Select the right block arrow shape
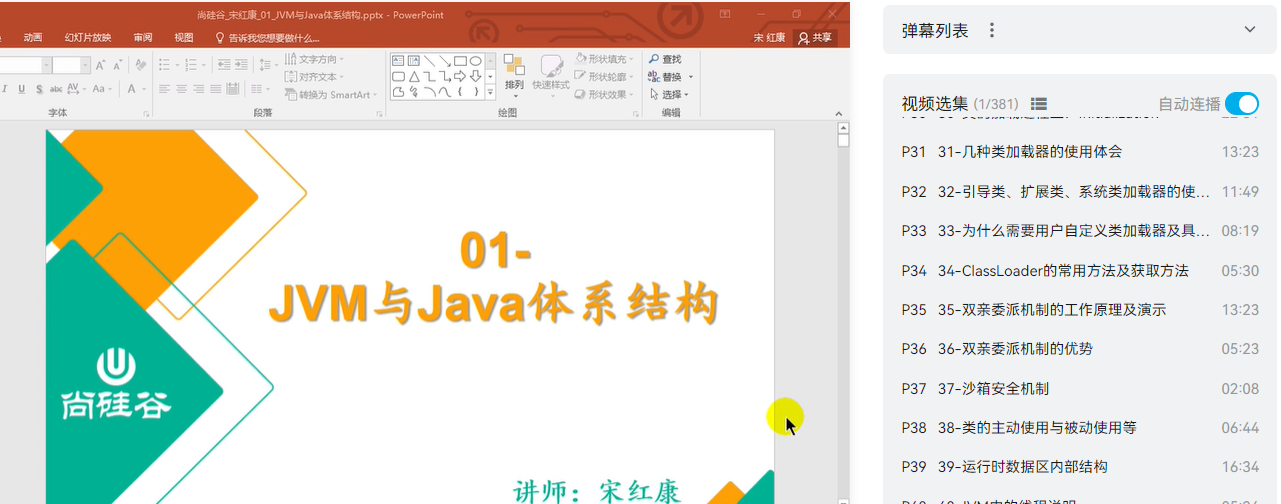Image resolution: width=1281 pixels, height=504 pixels. [460, 76]
